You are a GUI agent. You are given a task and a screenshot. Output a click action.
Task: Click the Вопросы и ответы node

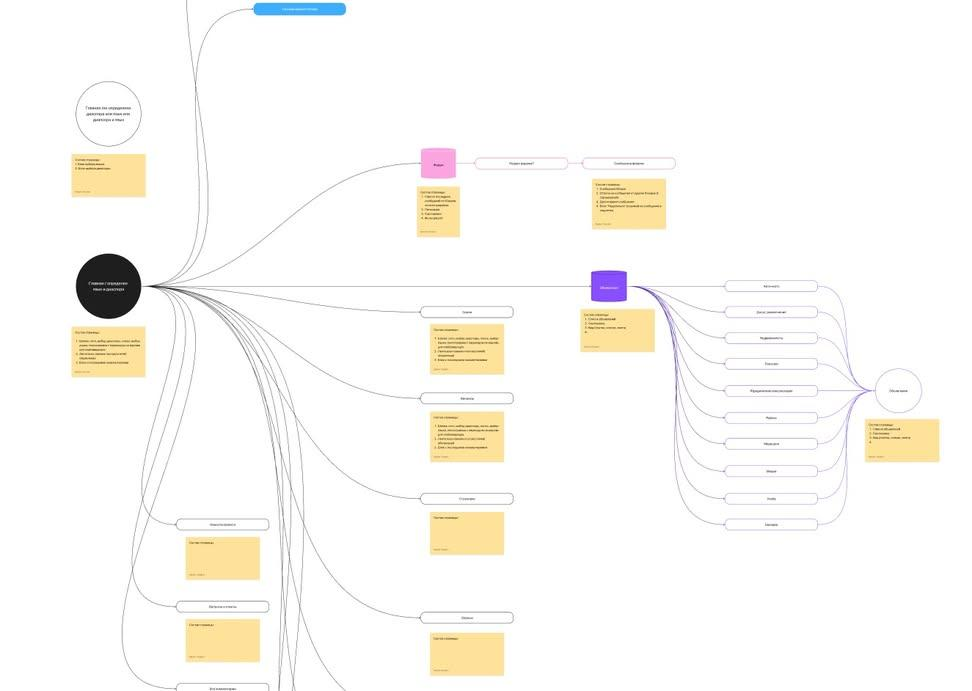pyautogui.click(x=223, y=607)
